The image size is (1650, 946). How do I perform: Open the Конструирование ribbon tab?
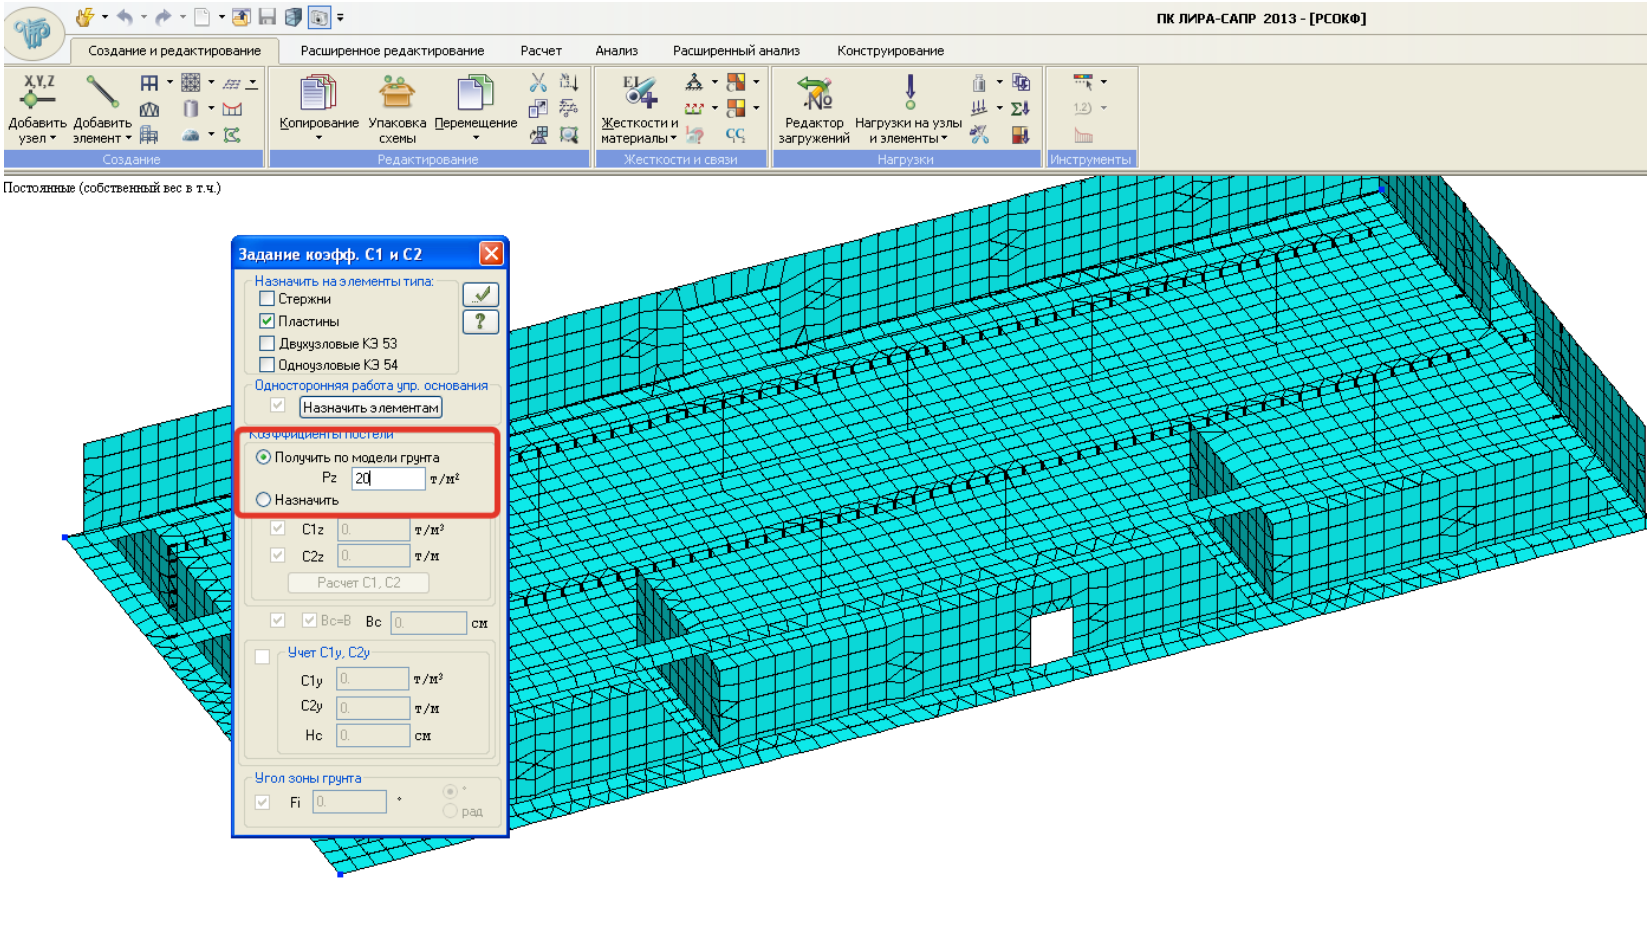point(890,51)
